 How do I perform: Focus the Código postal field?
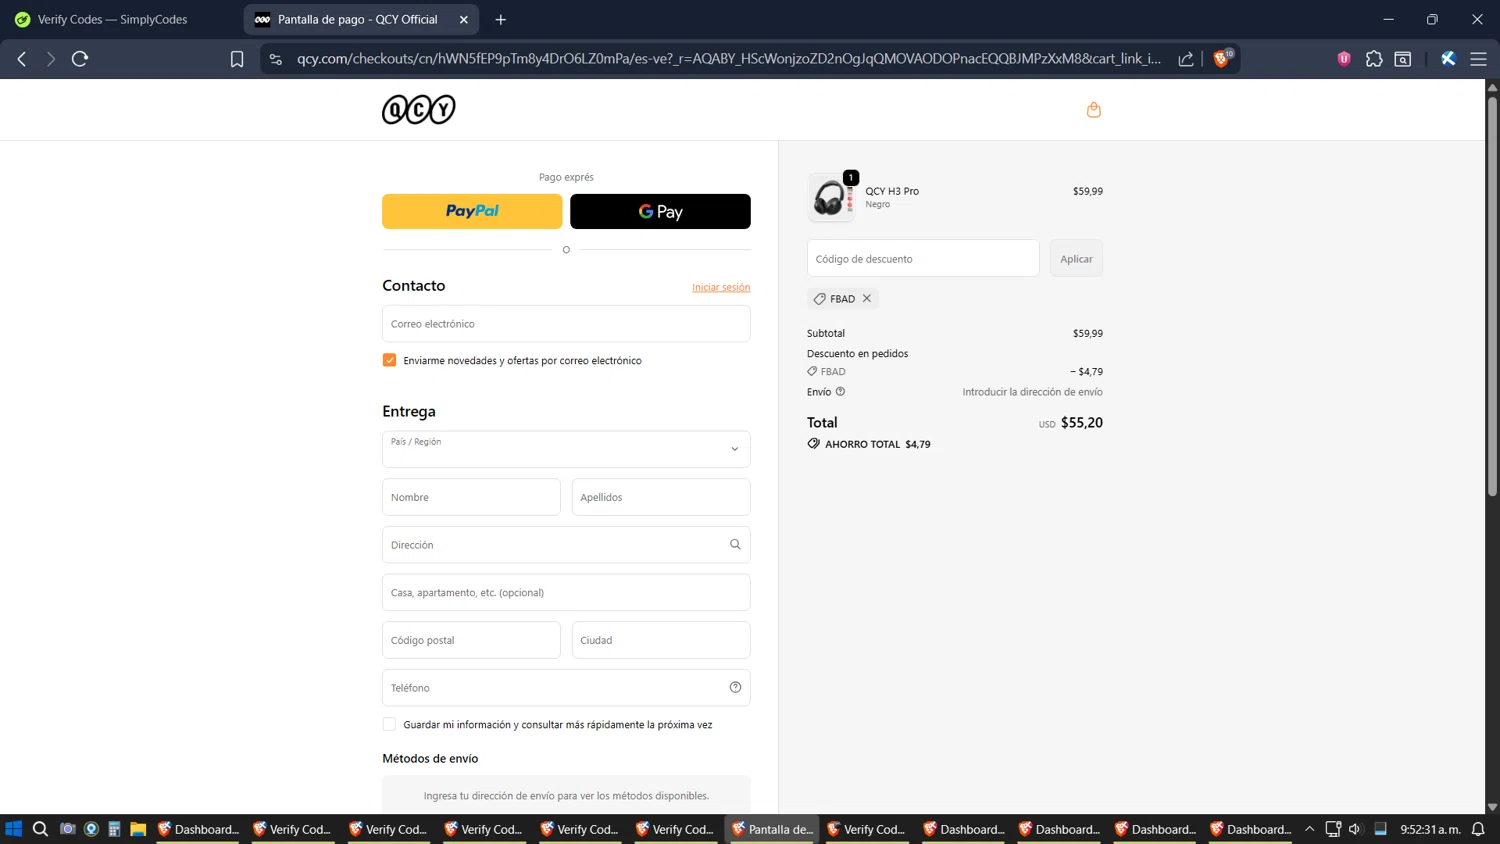(471, 640)
